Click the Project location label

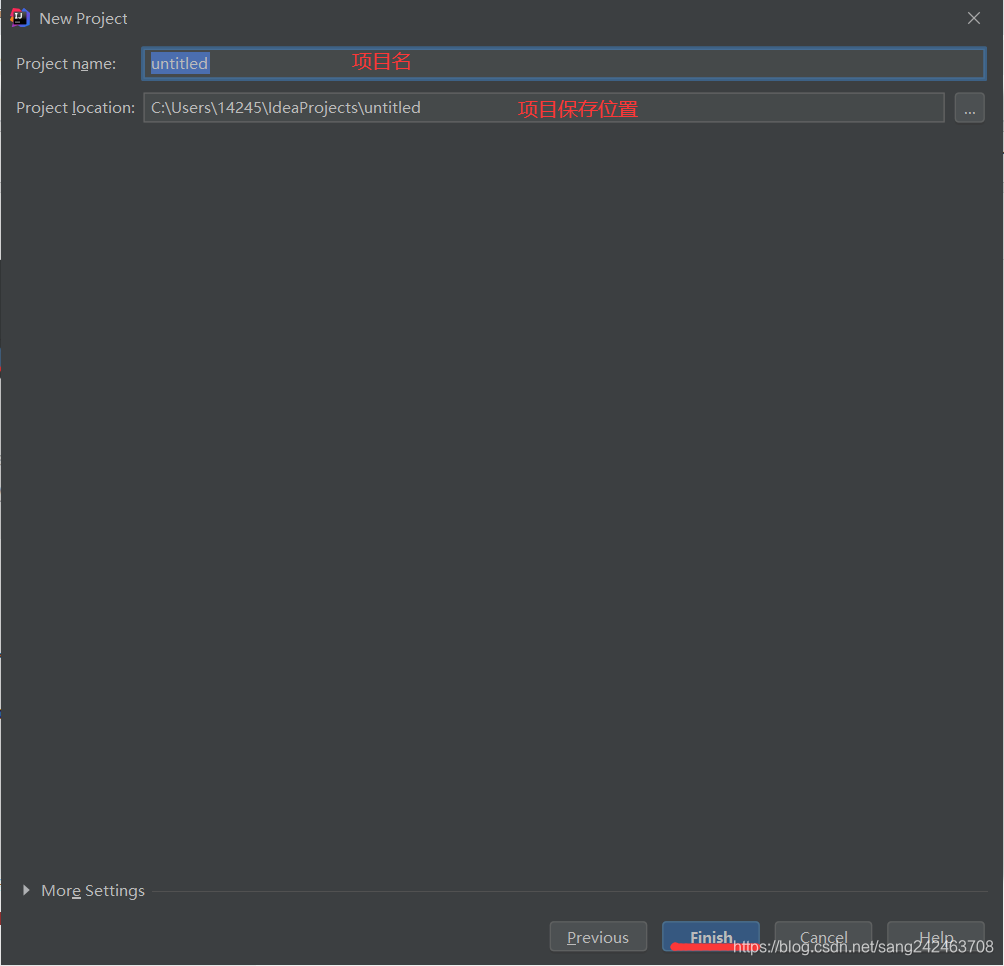(x=76, y=108)
